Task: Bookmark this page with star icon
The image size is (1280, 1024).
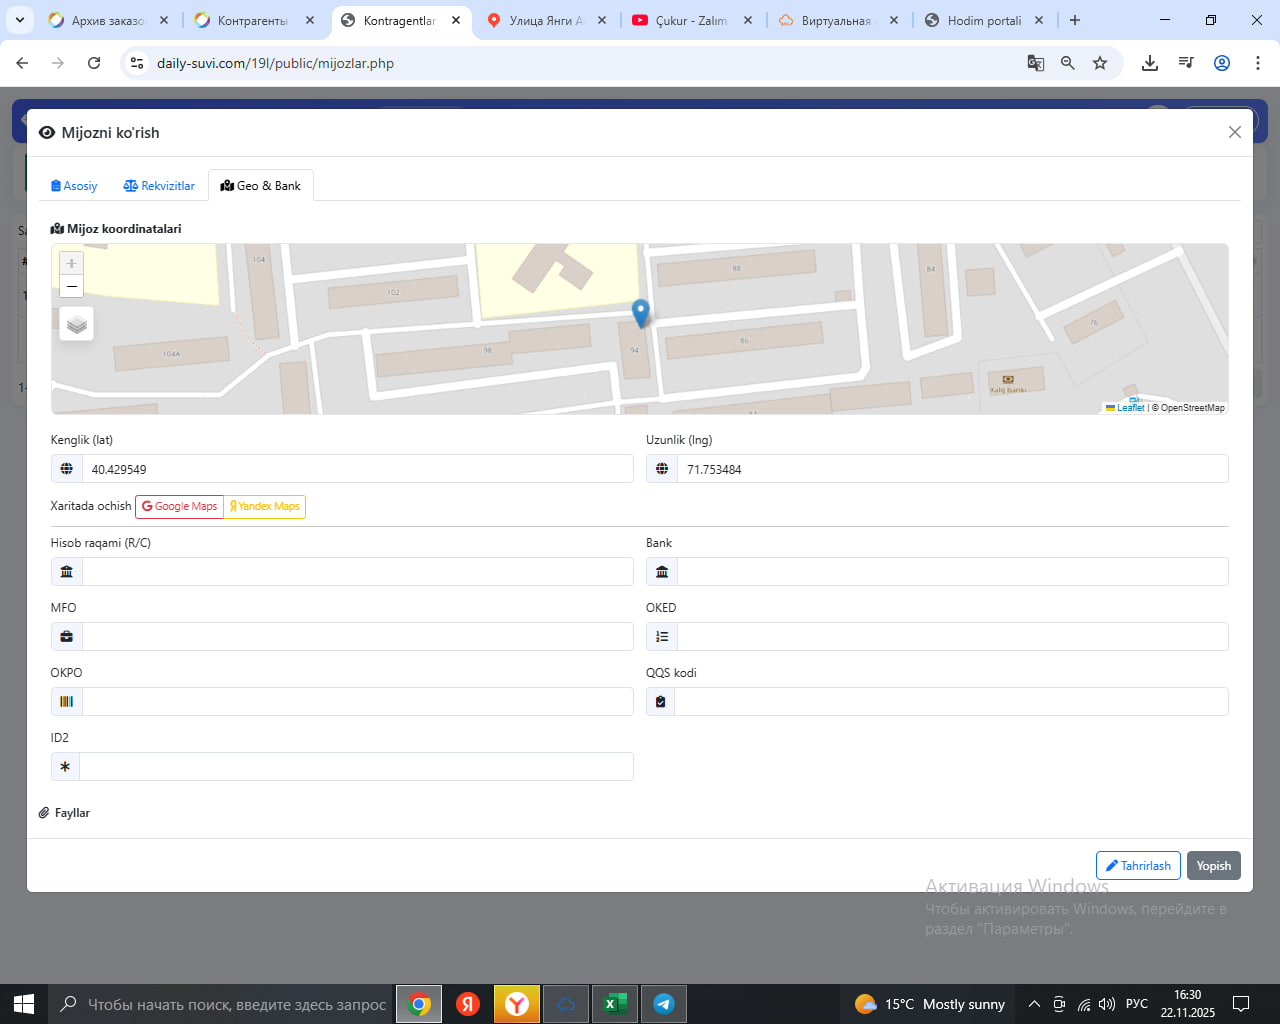Action: pyautogui.click(x=1100, y=63)
